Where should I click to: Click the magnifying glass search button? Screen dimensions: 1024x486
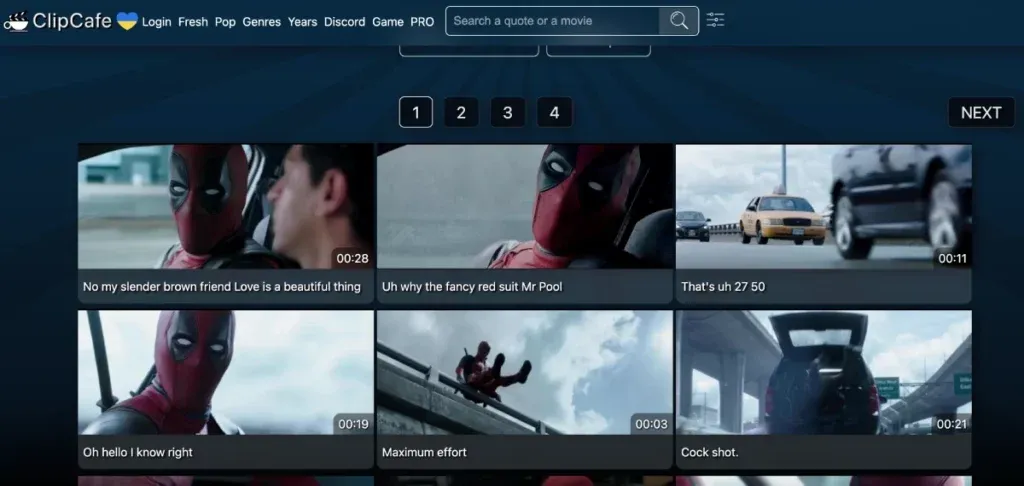[x=679, y=21]
